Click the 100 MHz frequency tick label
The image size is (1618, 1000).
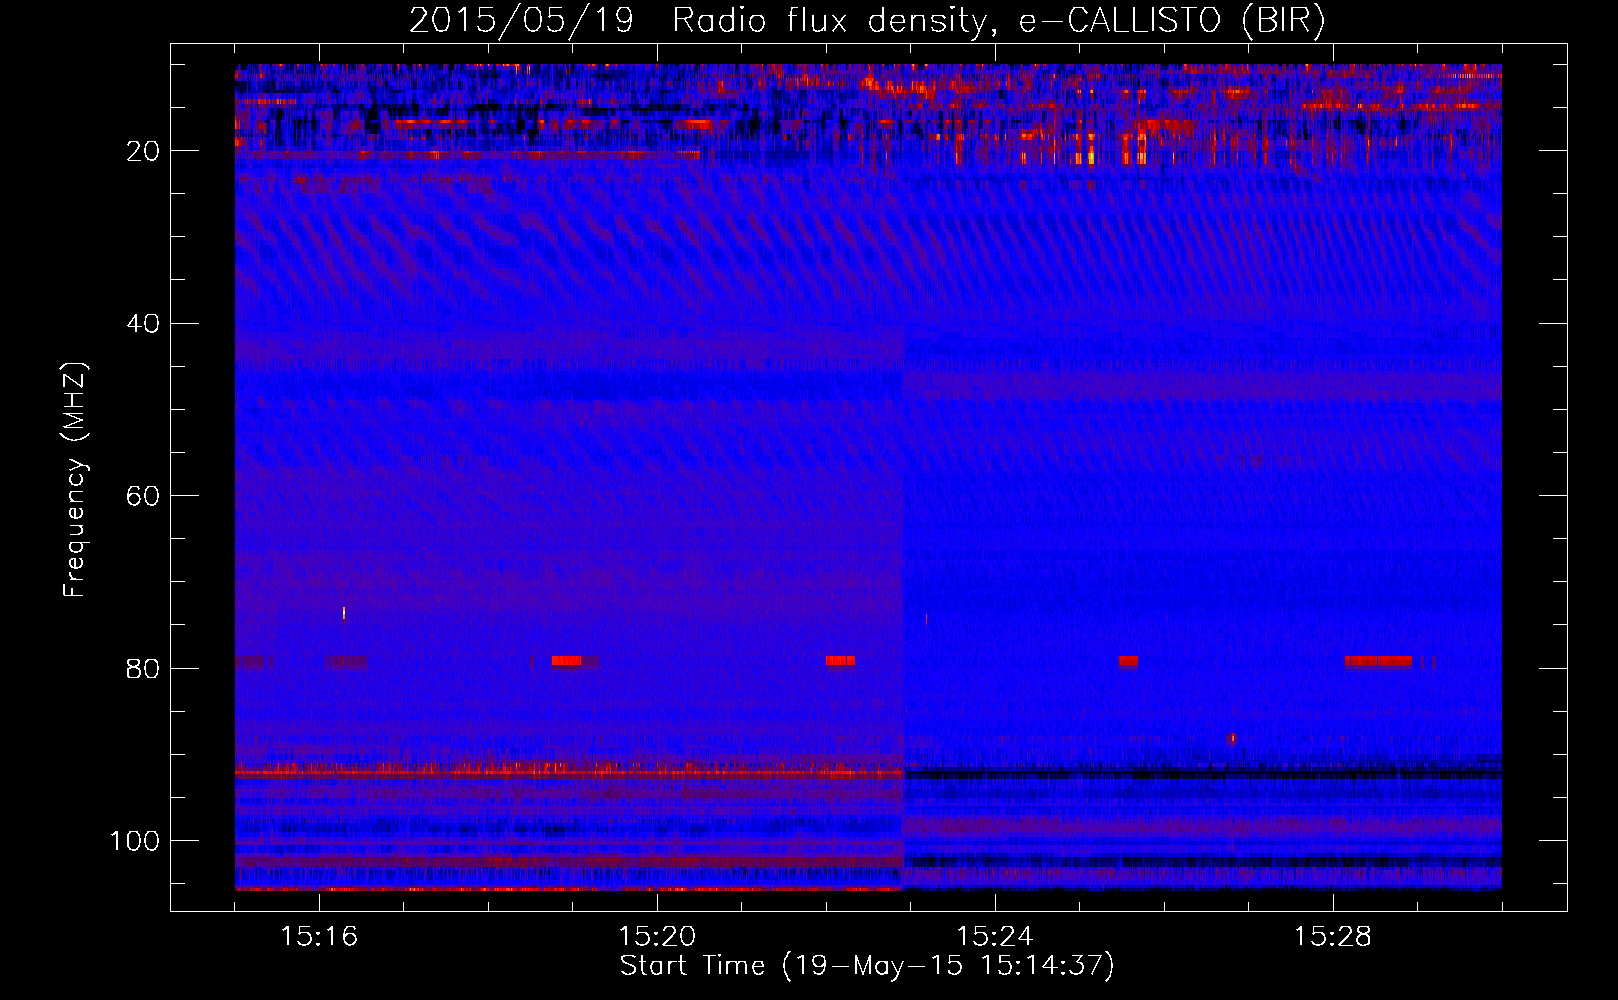click(135, 841)
